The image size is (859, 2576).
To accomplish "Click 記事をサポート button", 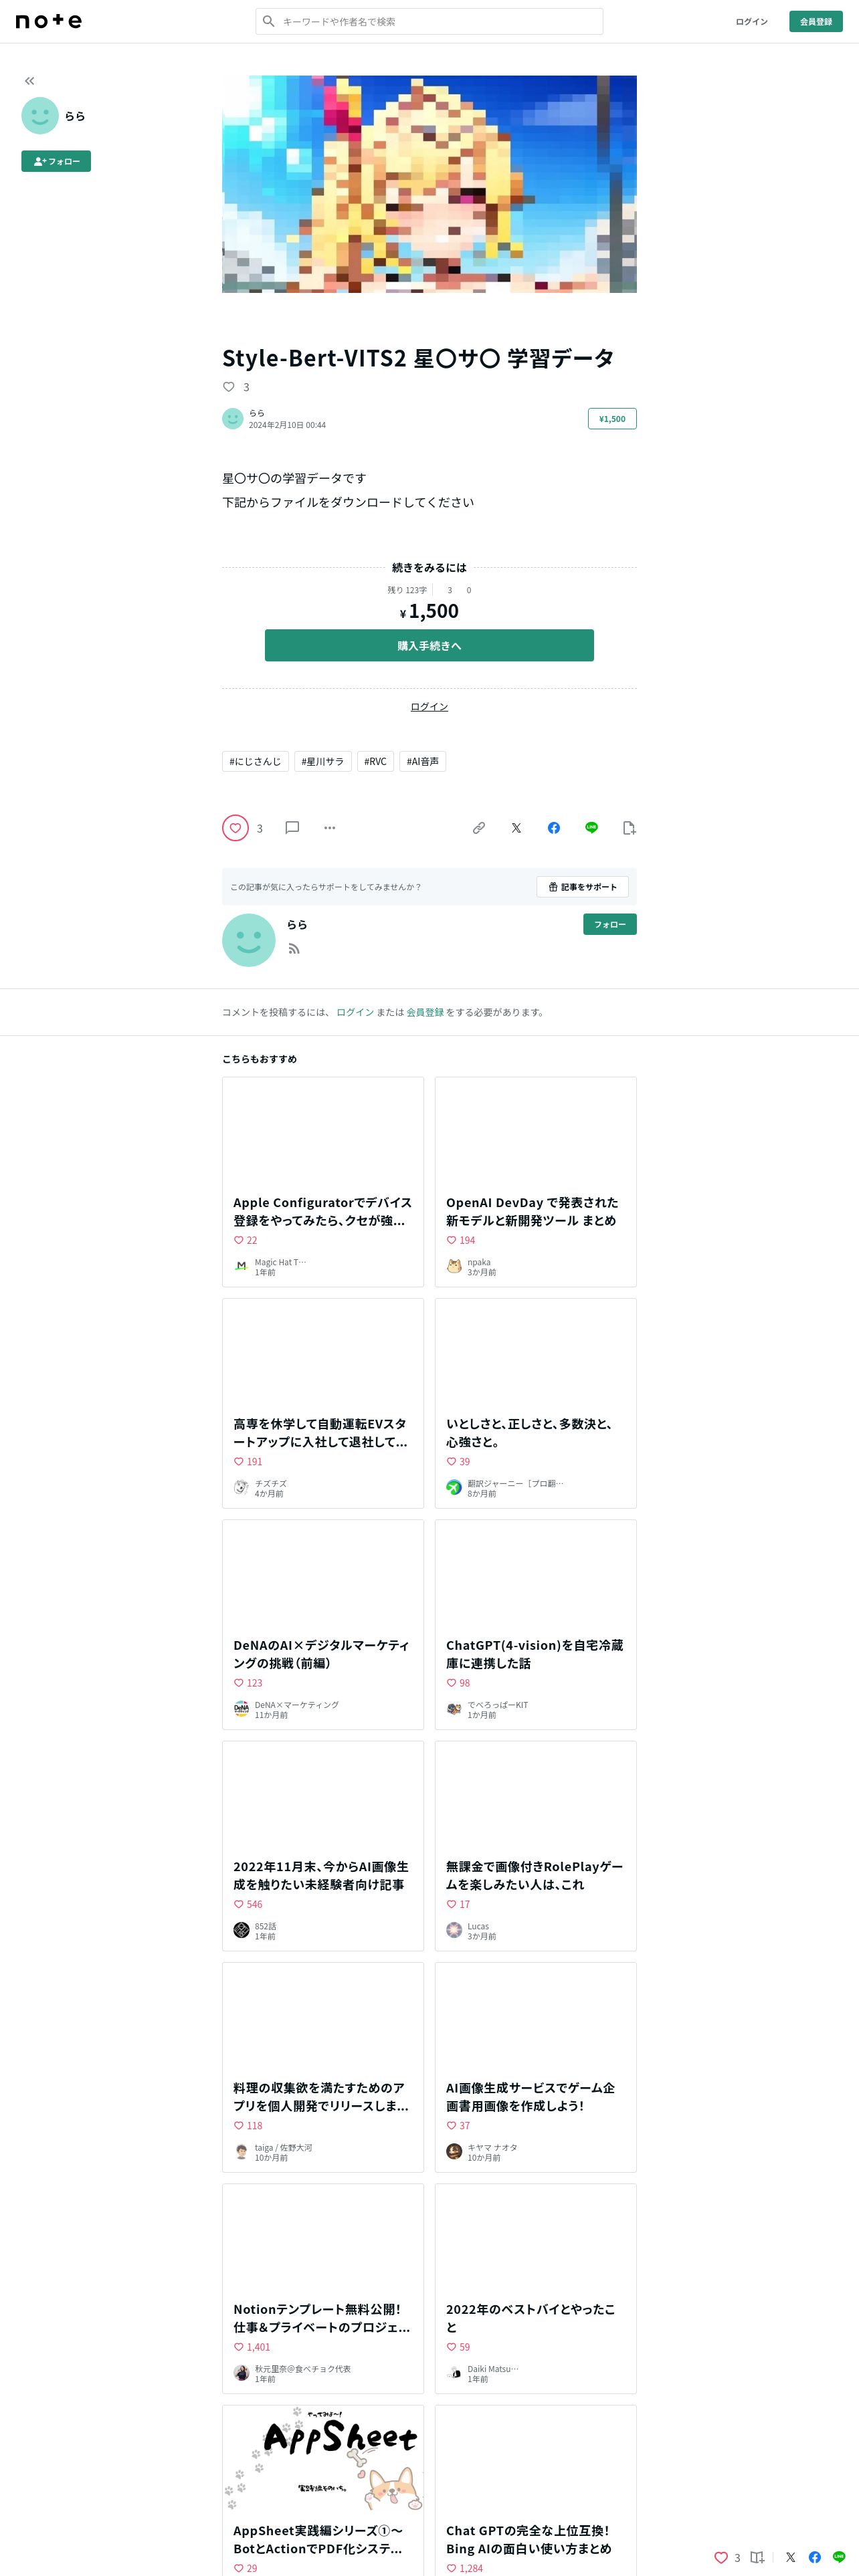I will click(x=583, y=887).
